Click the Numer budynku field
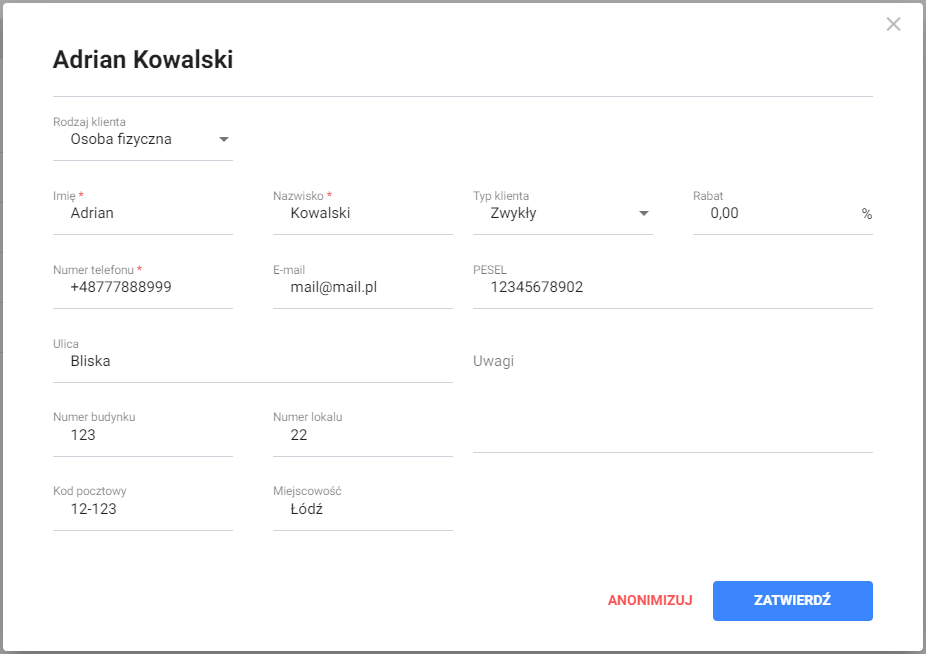Screen dimensions: 926x654 (142, 435)
